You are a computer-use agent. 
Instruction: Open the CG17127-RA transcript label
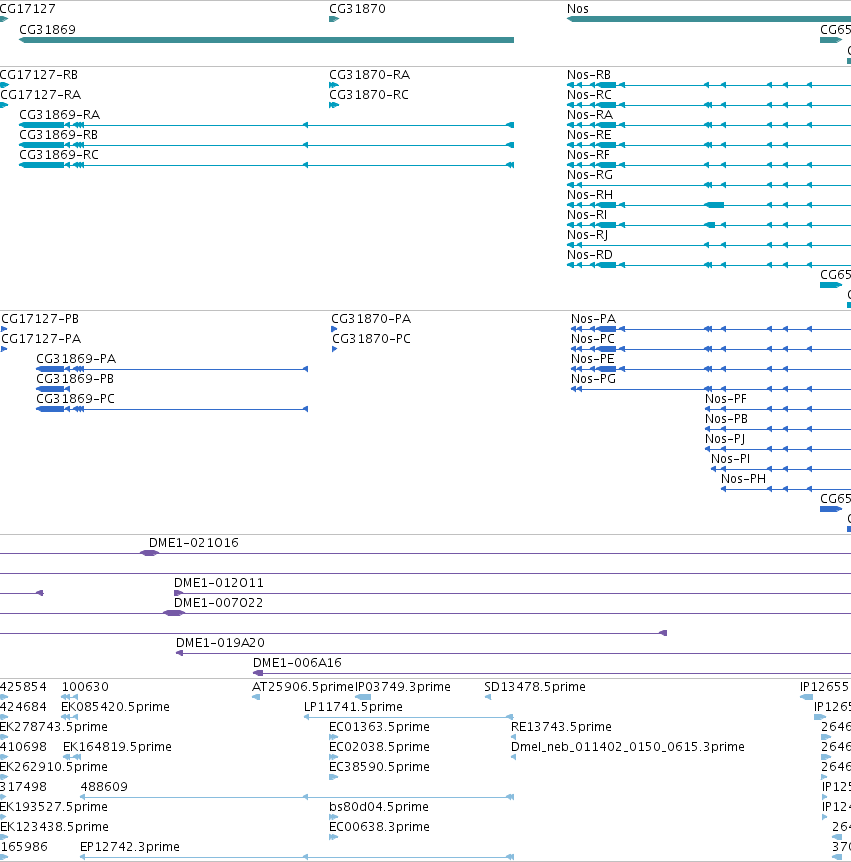pos(41,95)
